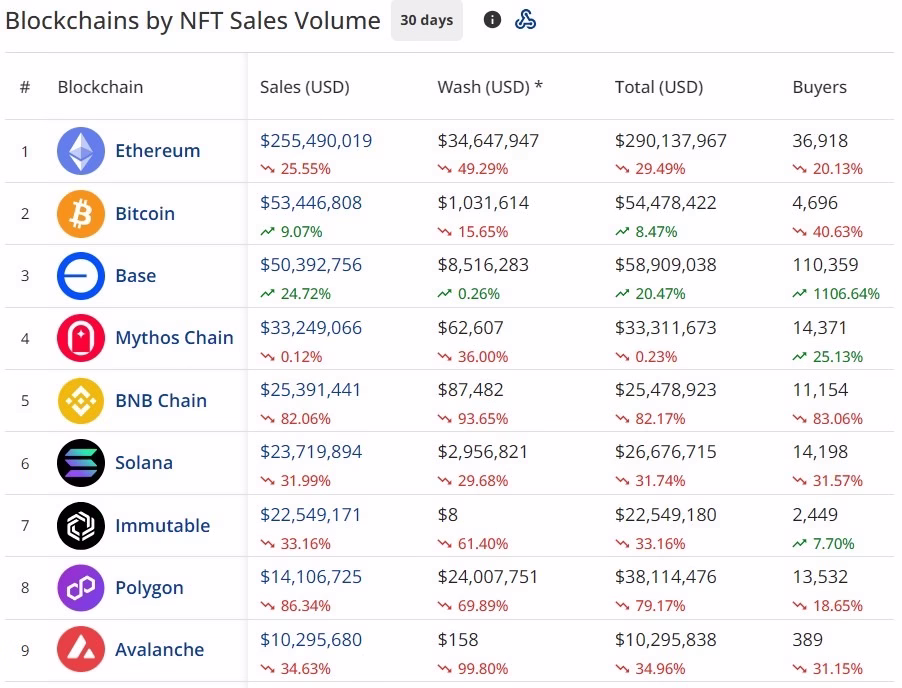This screenshot has width=902, height=688.
Task: Click the Mythos Chain logo
Action: pos(80,338)
